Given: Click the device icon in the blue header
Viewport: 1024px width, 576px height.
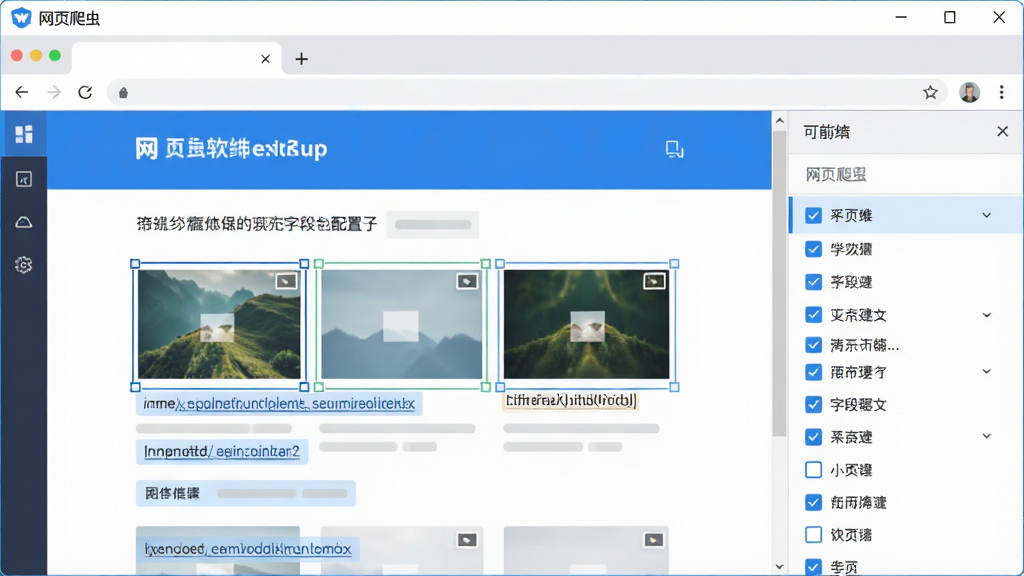Looking at the screenshot, I should pos(674,150).
